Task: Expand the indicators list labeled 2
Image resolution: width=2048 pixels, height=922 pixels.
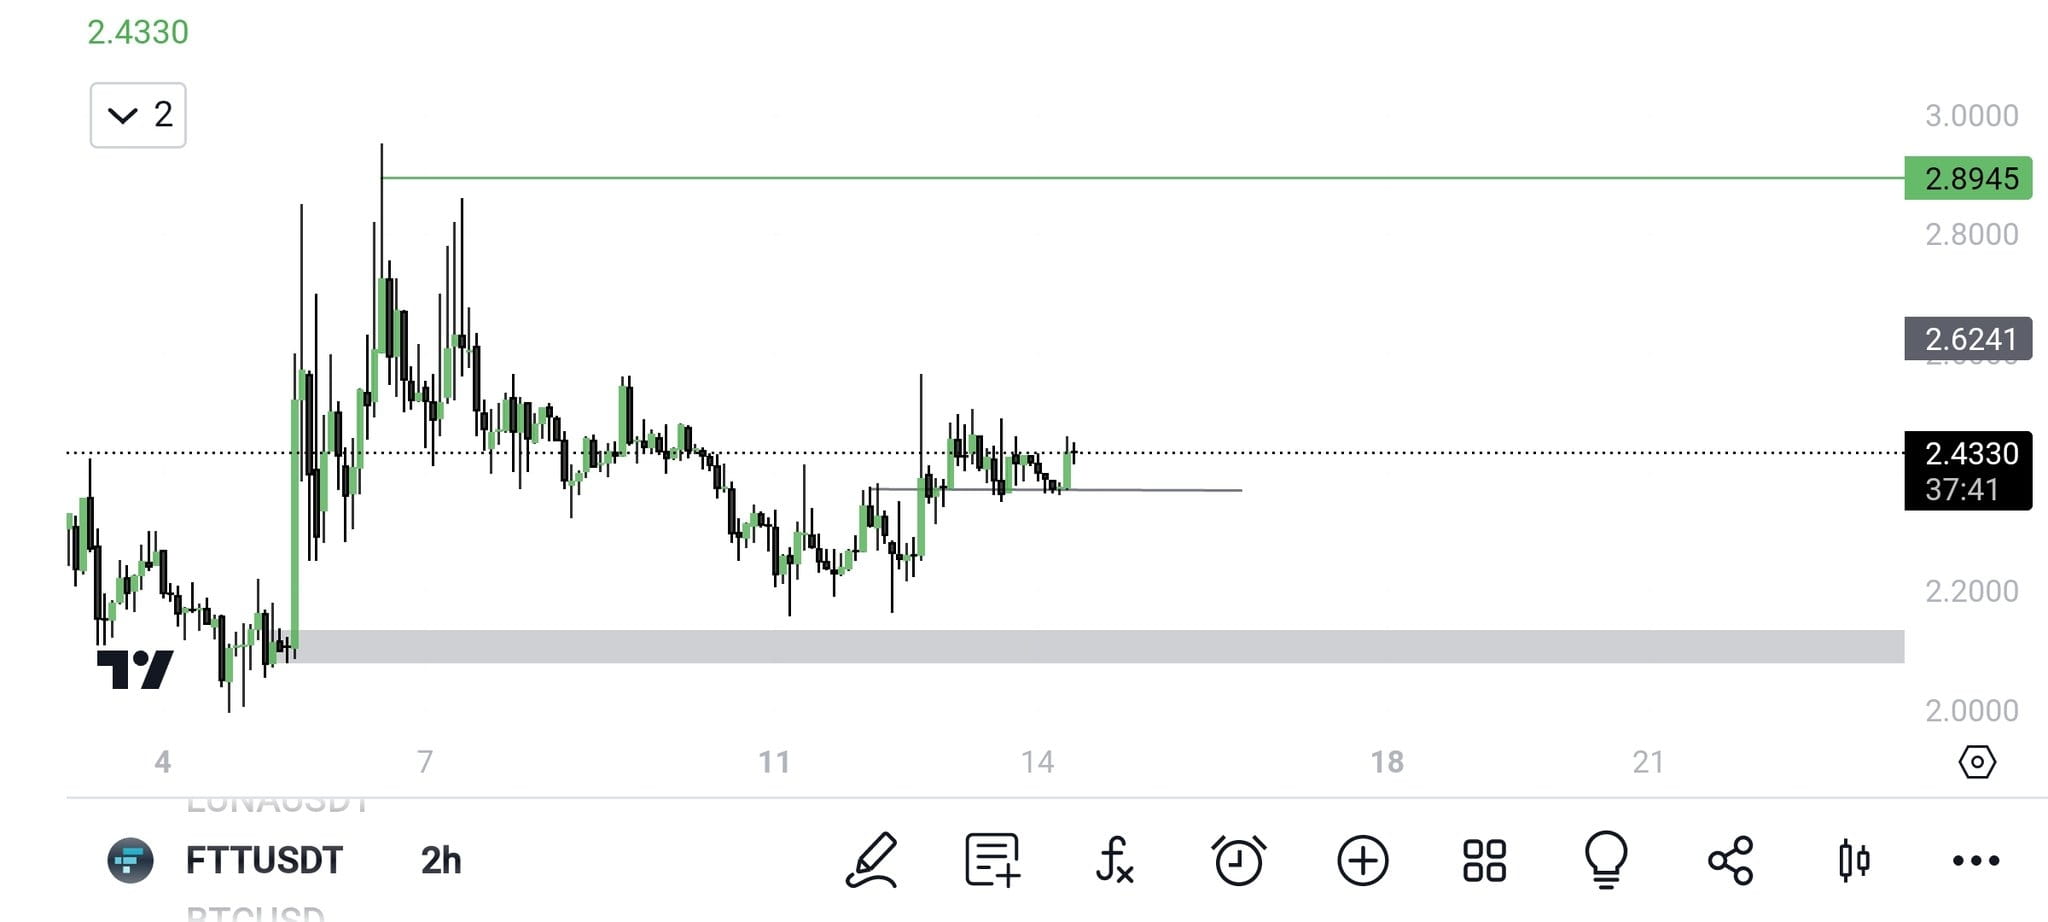Action: 138,113
